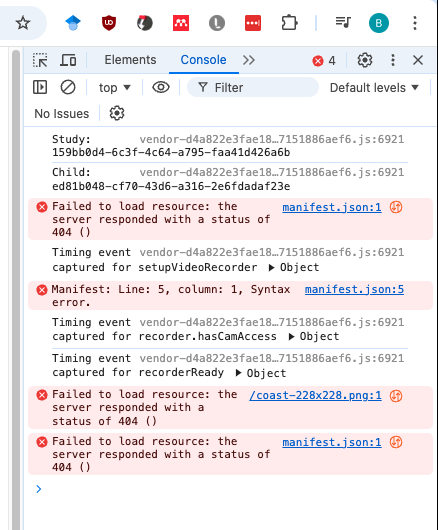
Task: Open the red Mendeley extension icon
Action: tap(181, 23)
